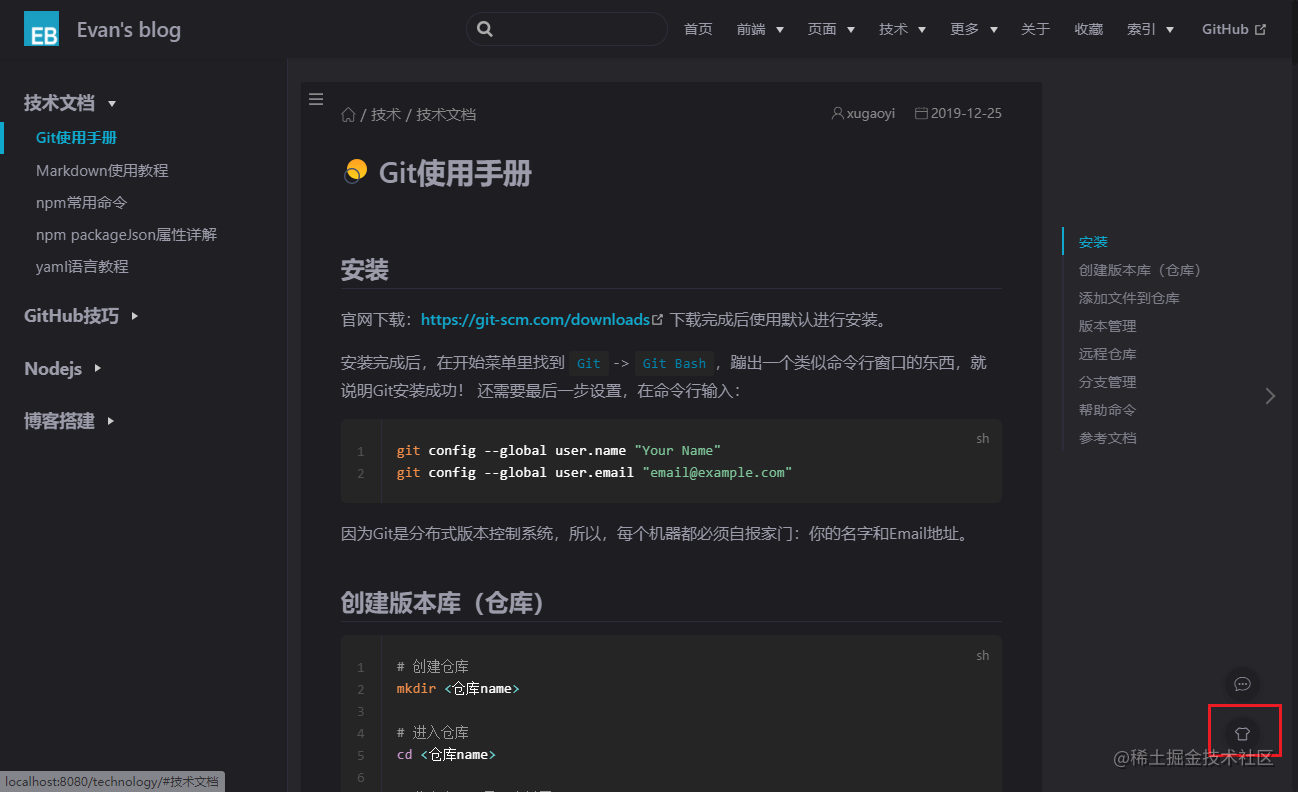The height and width of the screenshot is (792, 1298).
Task: Collapse the 技术文档 sidebar group
Action: point(70,103)
